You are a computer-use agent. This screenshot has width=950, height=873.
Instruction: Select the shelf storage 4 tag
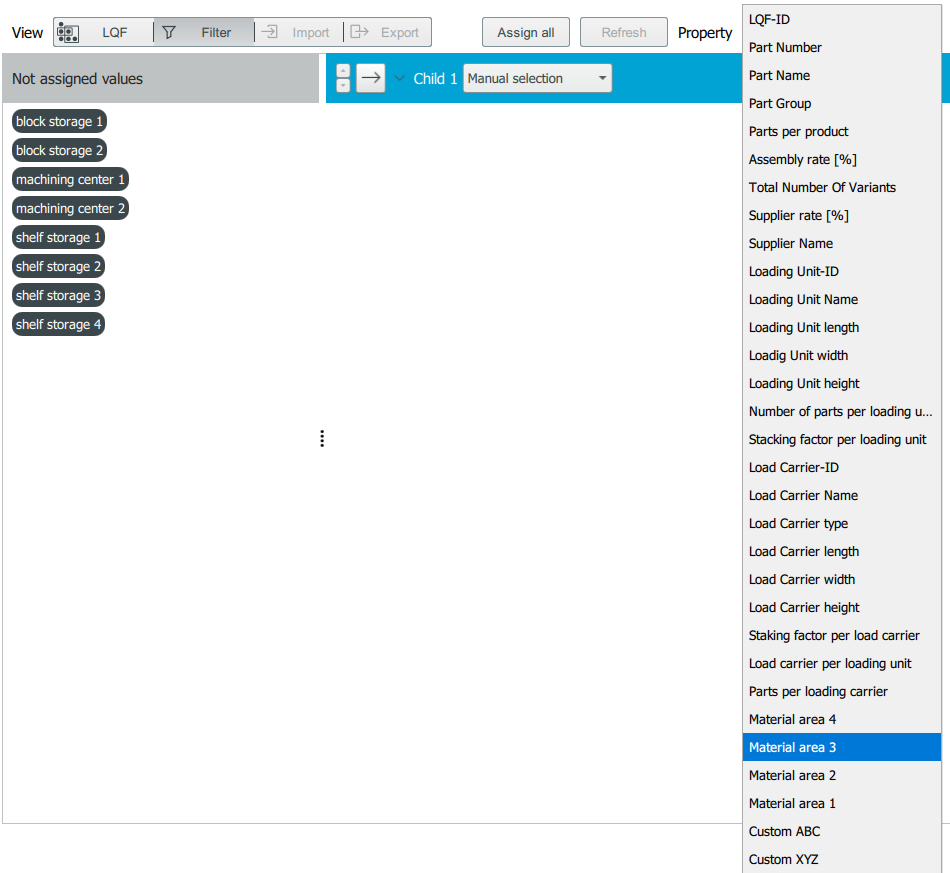58,325
